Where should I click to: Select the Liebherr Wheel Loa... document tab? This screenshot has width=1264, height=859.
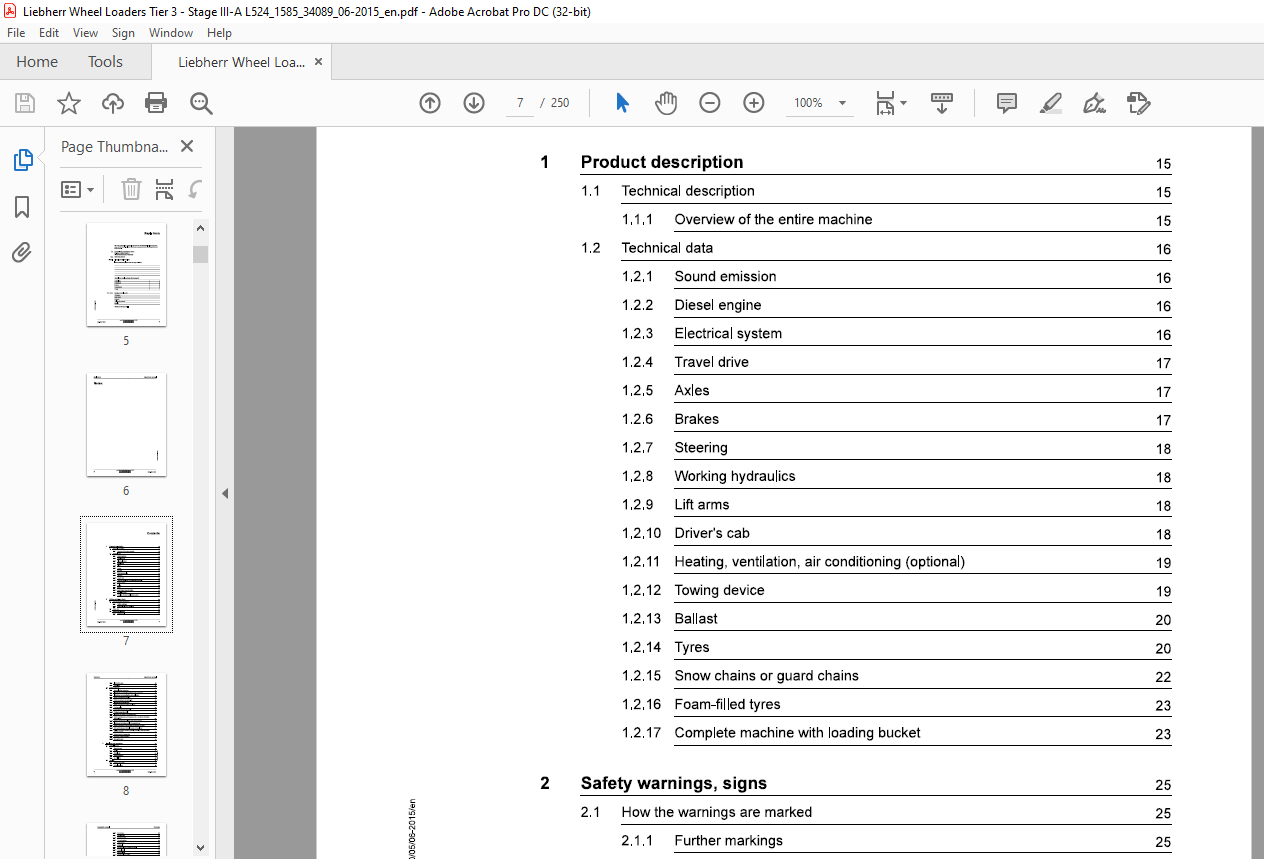pyautogui.click(x=241, y=62)
